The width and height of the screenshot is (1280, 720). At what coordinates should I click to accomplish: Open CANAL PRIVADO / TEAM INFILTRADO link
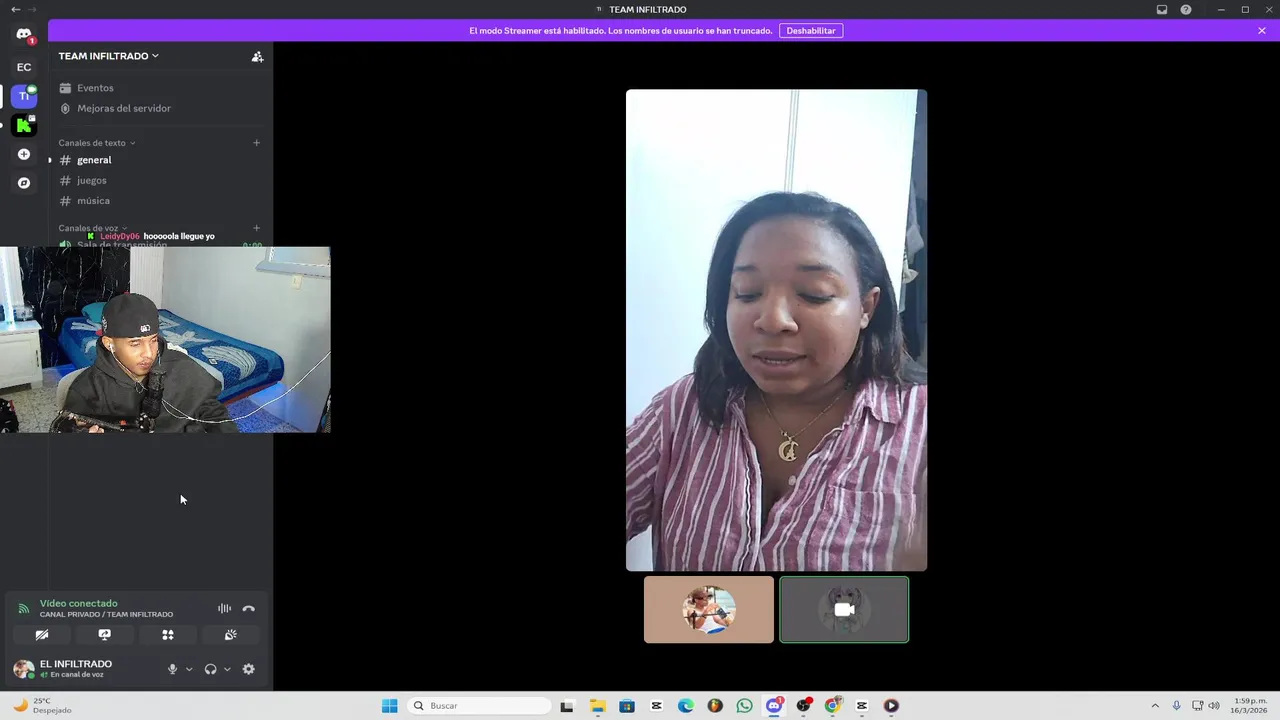[x=106, y=614]
